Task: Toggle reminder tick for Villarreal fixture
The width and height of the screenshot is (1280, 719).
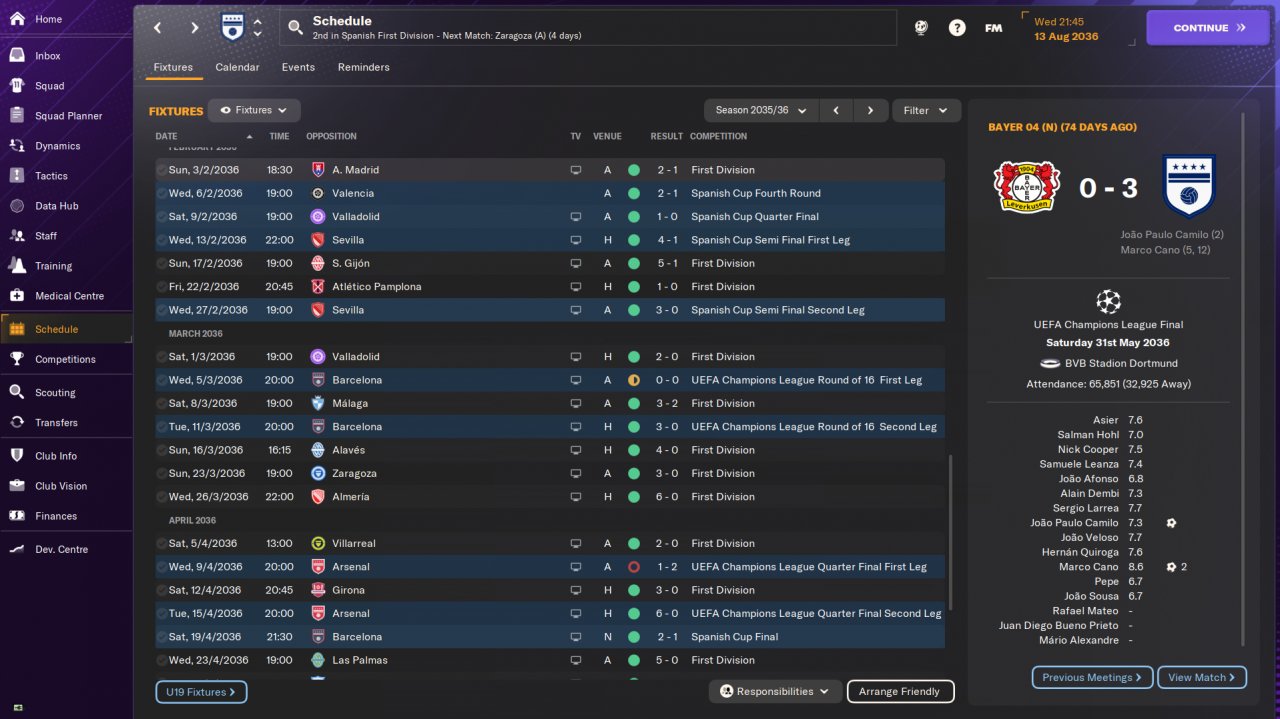Action: pos(162,543)
